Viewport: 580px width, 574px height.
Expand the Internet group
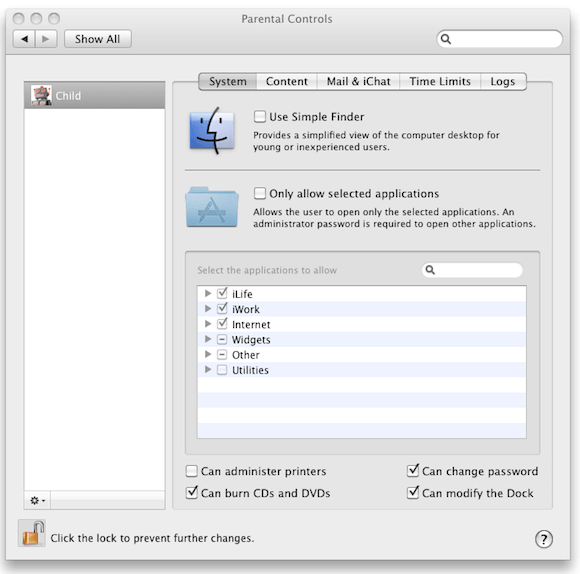pyautogui.click(x=208, y=324)
